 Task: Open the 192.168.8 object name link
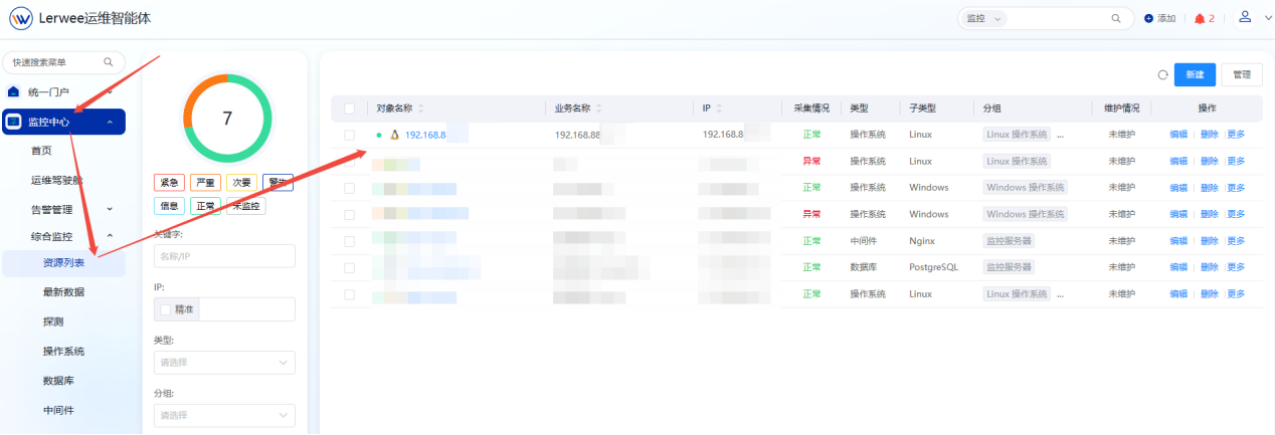[x=425, y=134]
